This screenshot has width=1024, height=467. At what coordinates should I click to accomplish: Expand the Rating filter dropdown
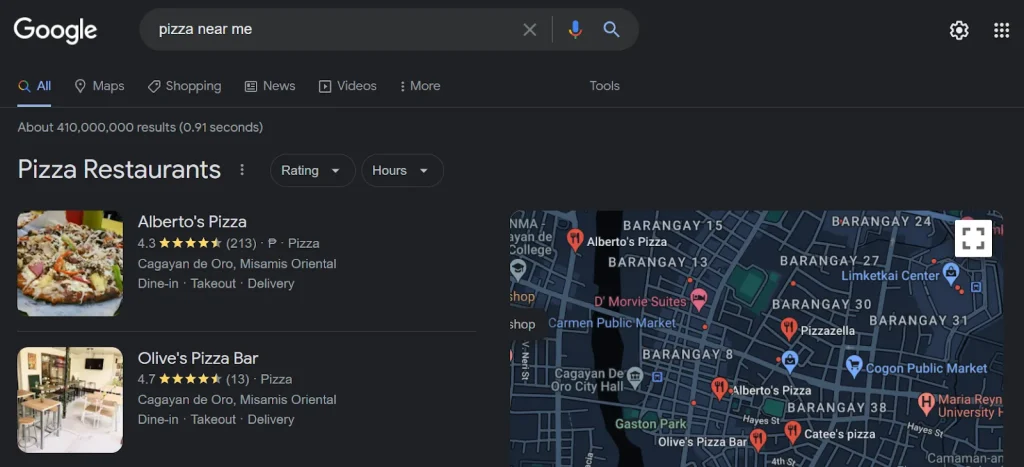point(312,170)
